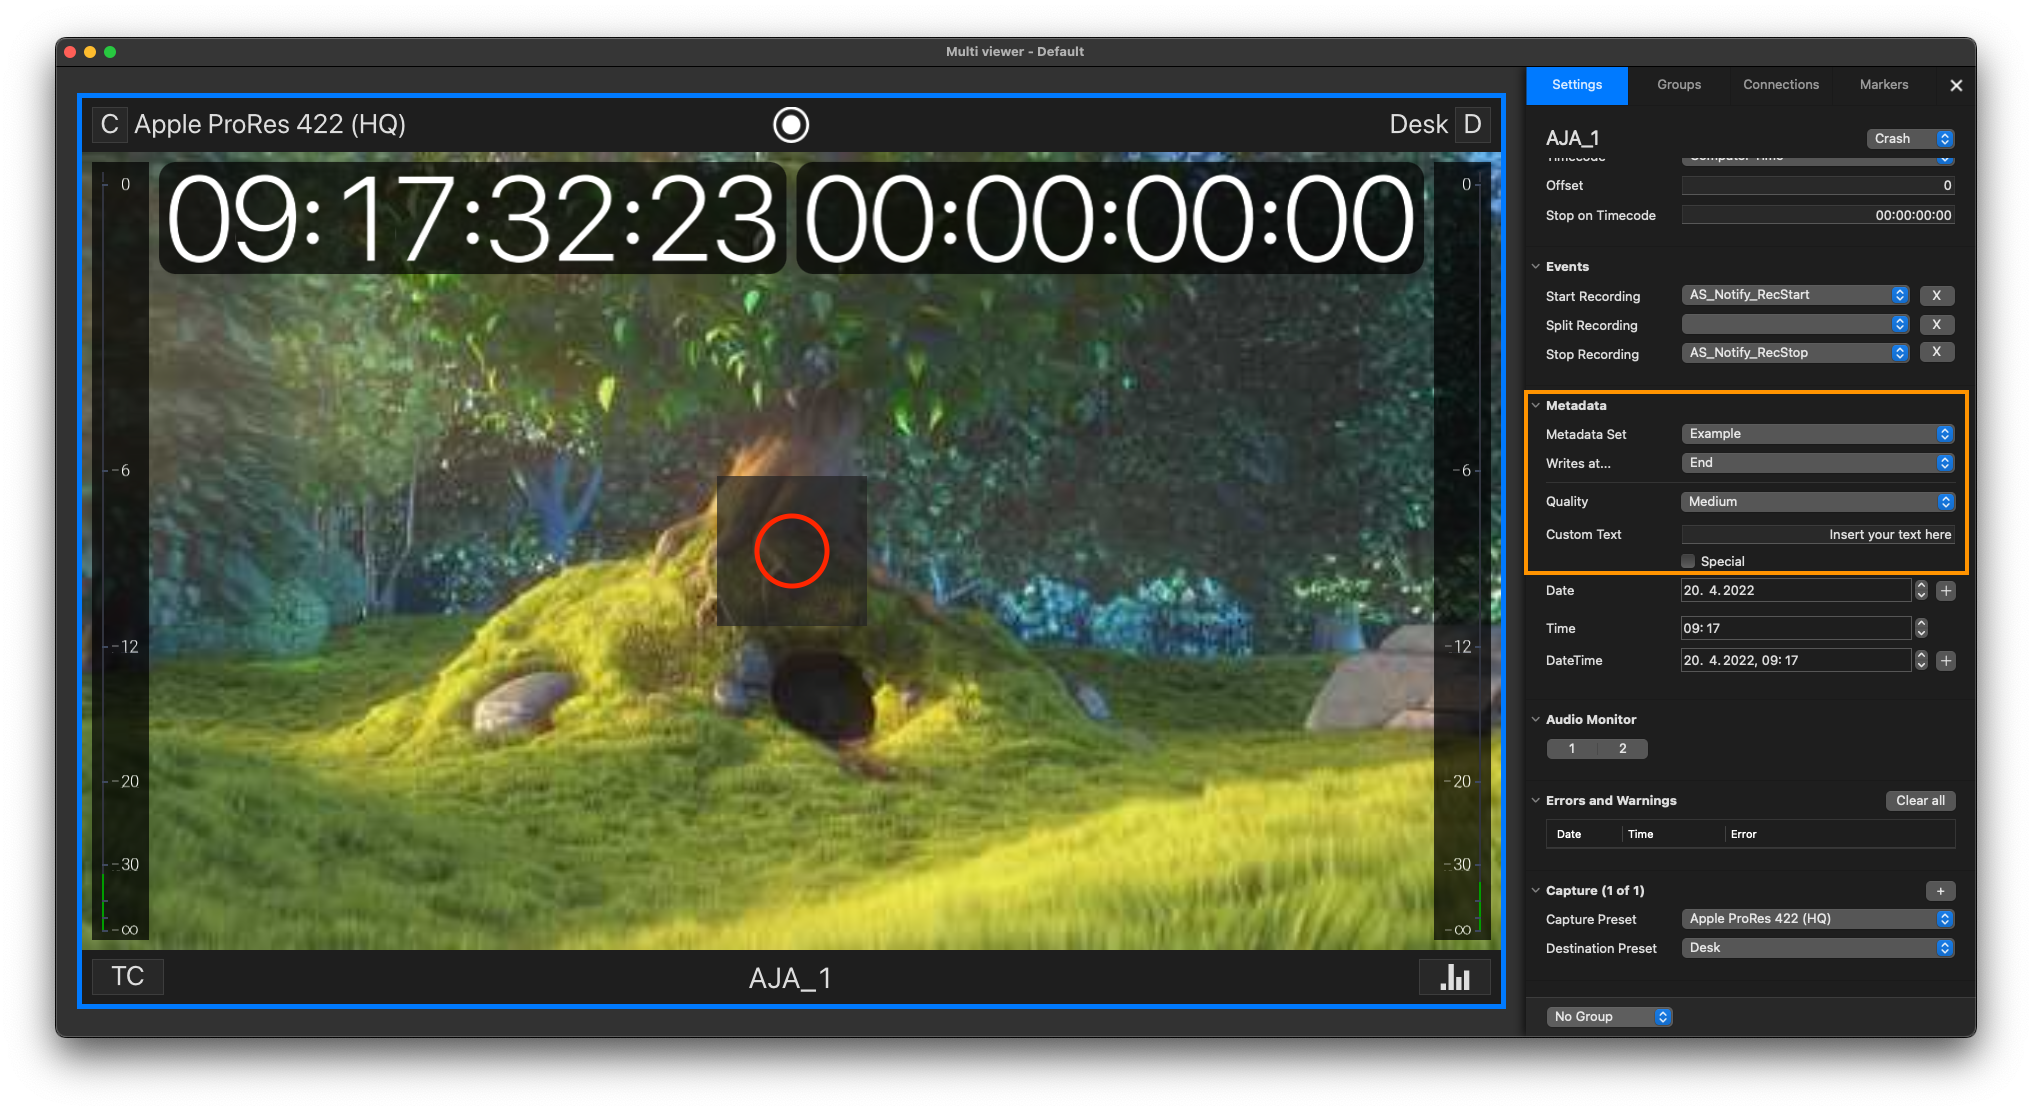2032x1111 pixels.
Task: Toggle audio monitor channel 1
Action: pos(1572,749)
